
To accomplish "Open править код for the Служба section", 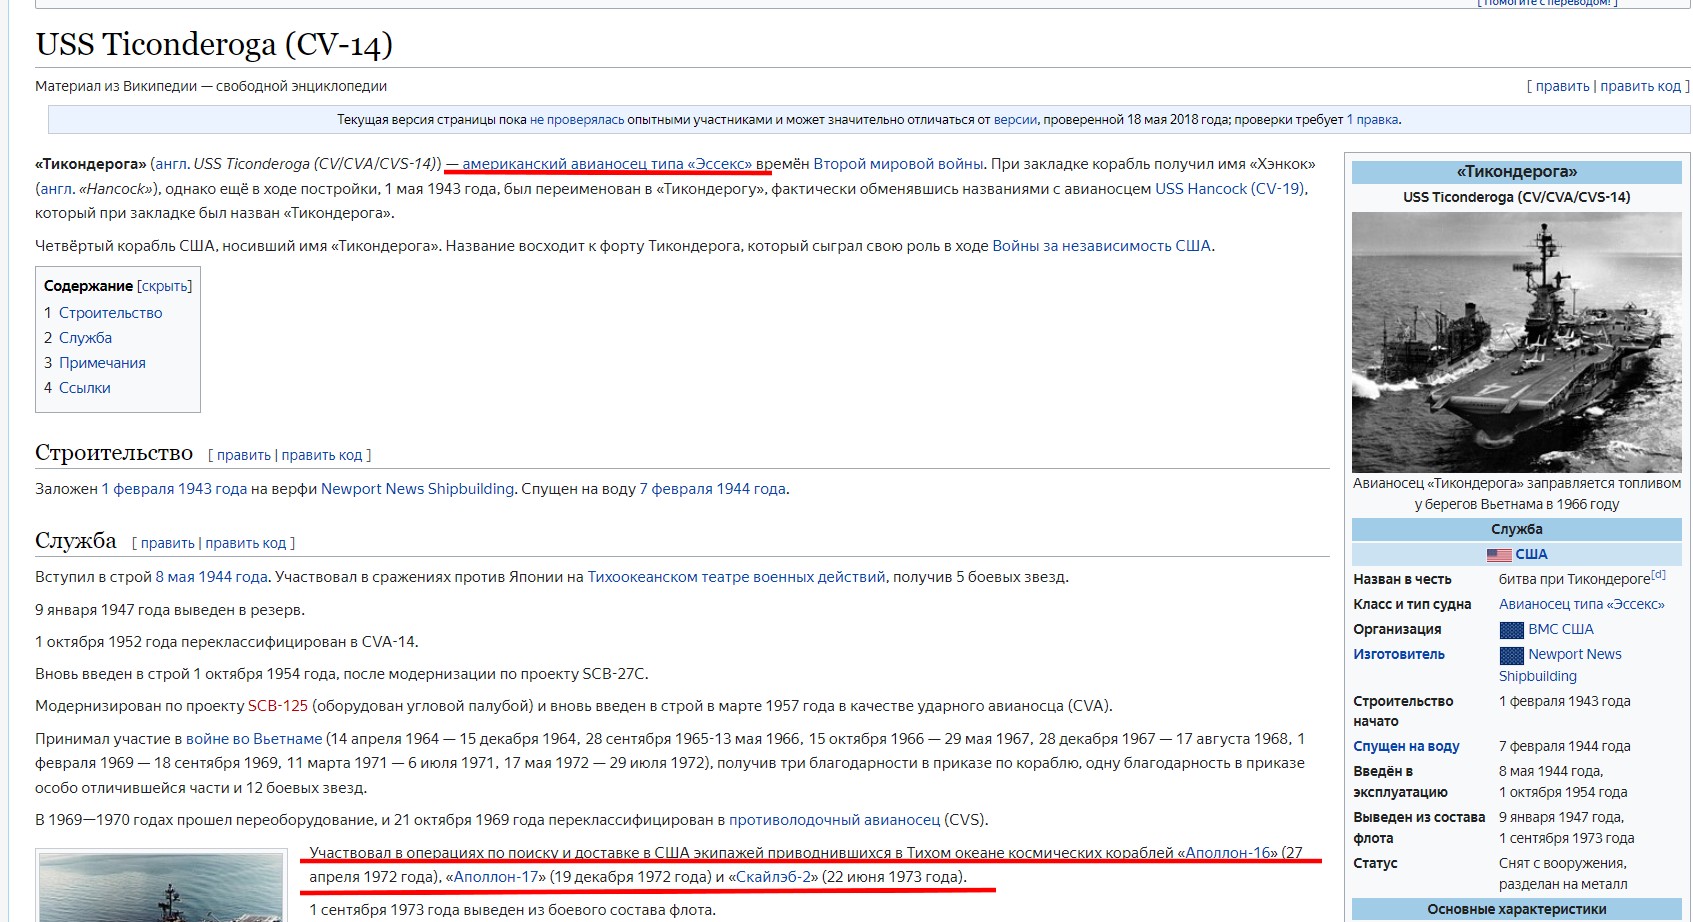I will 246,543.
